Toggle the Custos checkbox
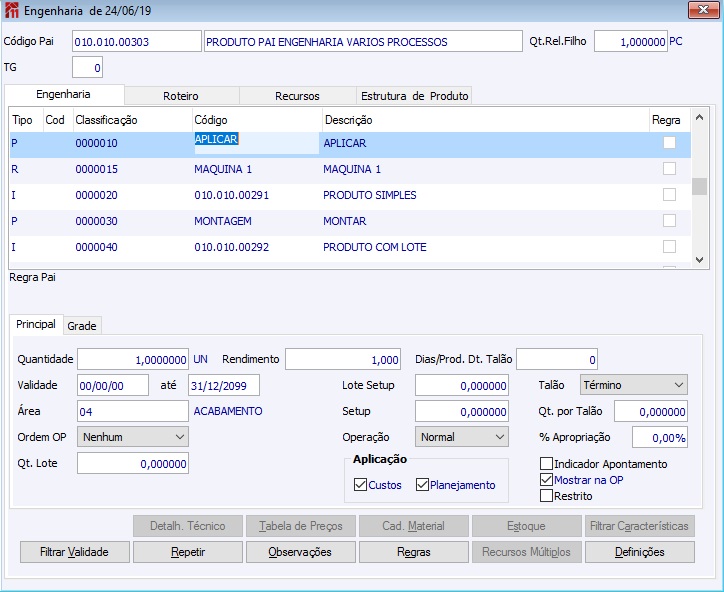Screen dimensions: 724x592 pyautogui.click(x=361, y=485)
